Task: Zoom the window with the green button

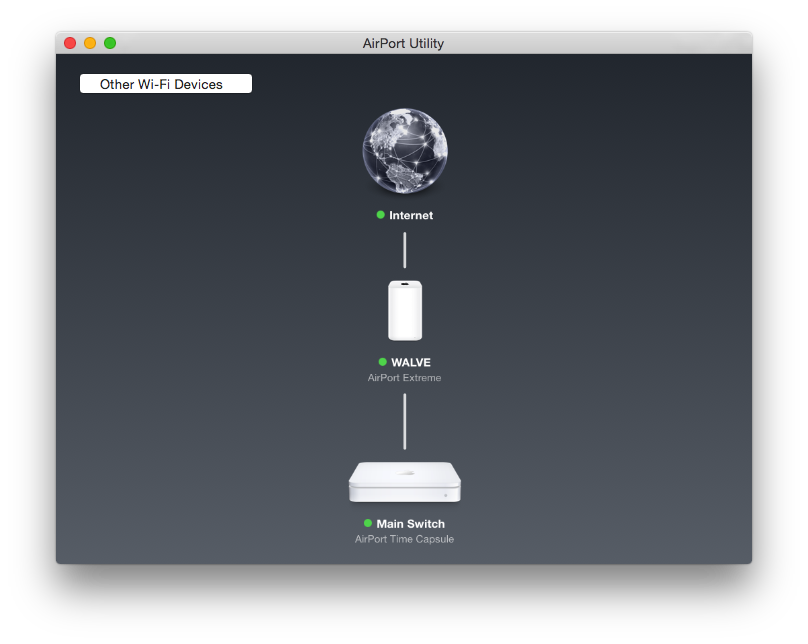Action: coord(110,43)
